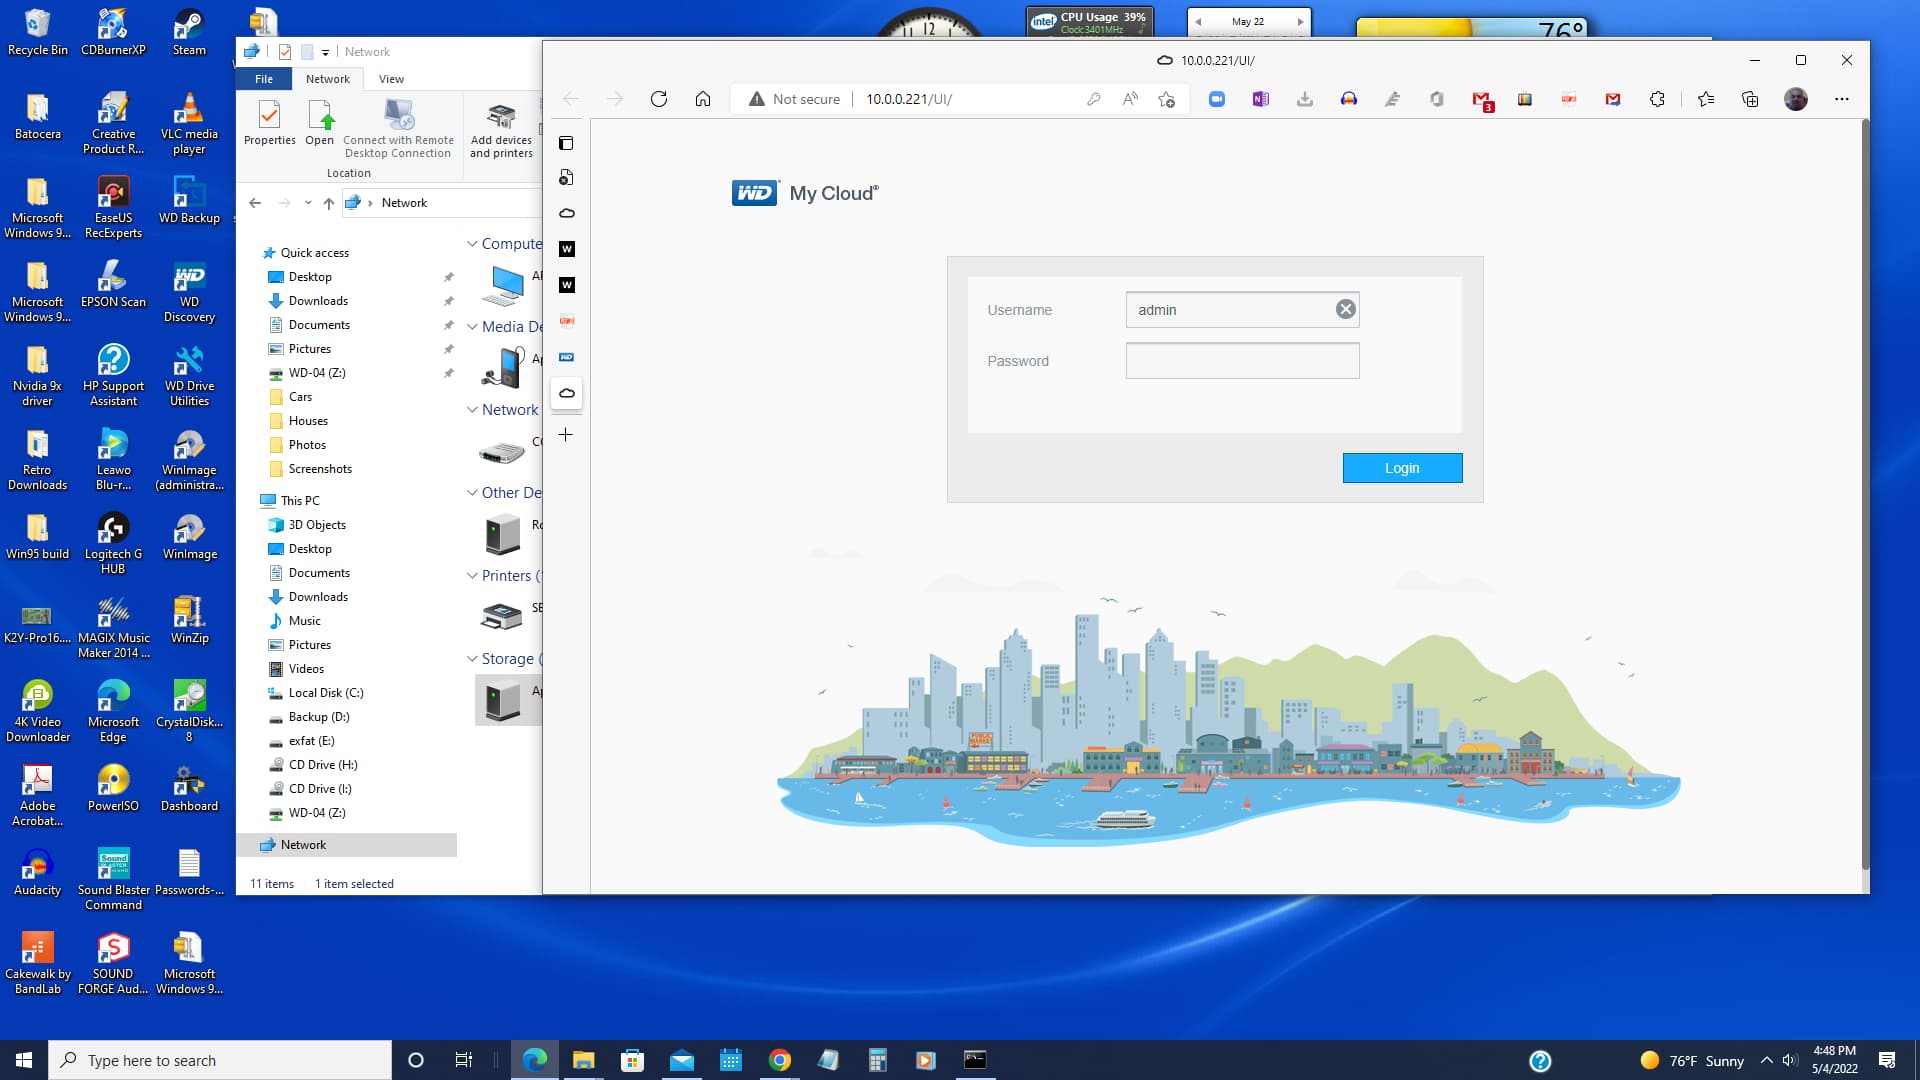1920x1080 pixels.
Task: Collapse the Computer group in Network window
Action: tap(472, 244)
